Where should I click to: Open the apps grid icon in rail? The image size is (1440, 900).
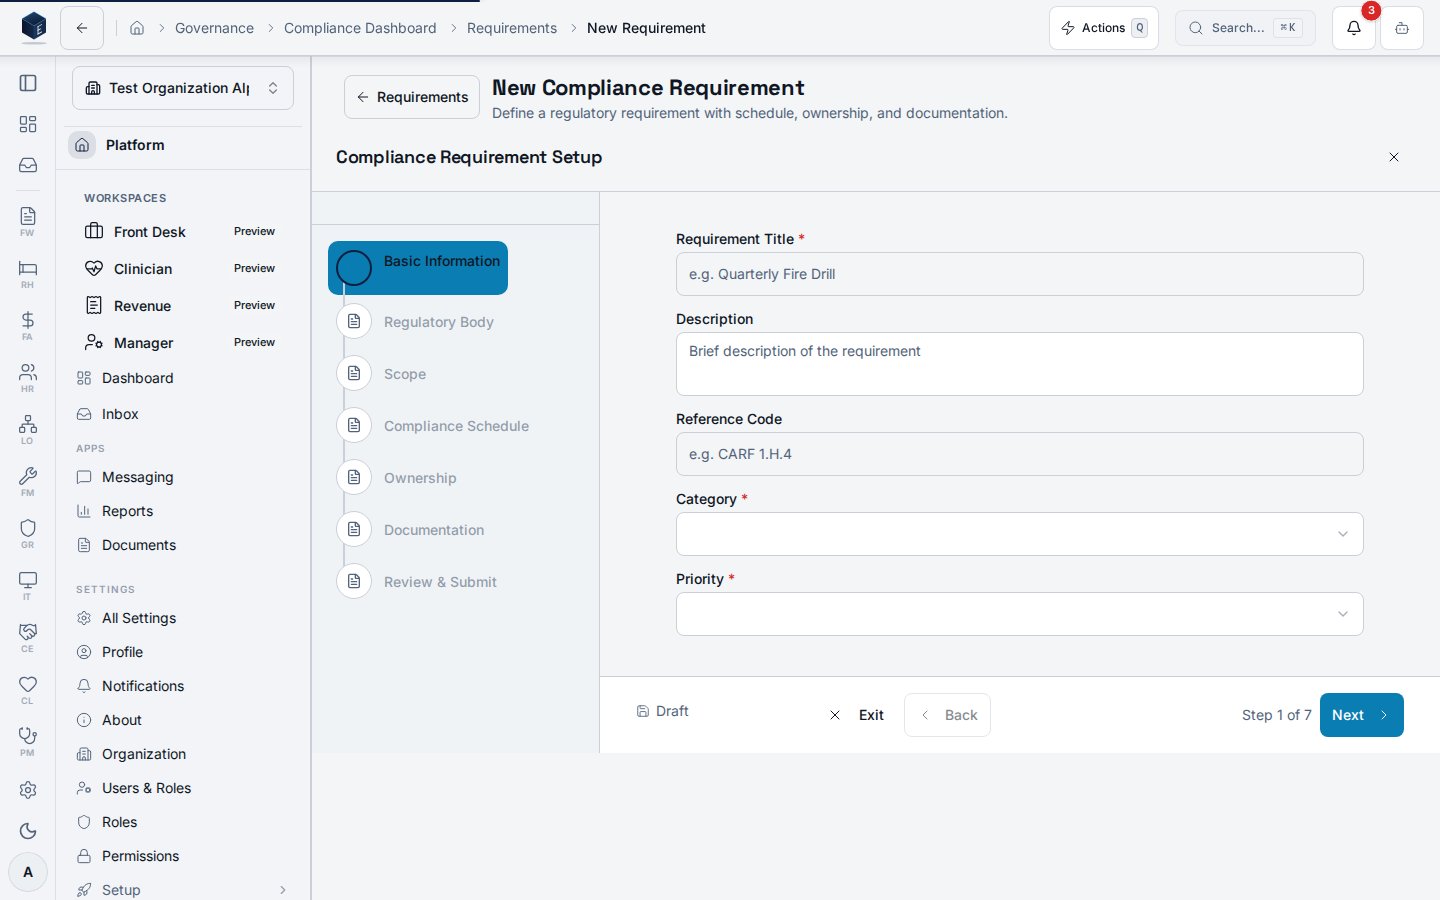tap(28, 124)
